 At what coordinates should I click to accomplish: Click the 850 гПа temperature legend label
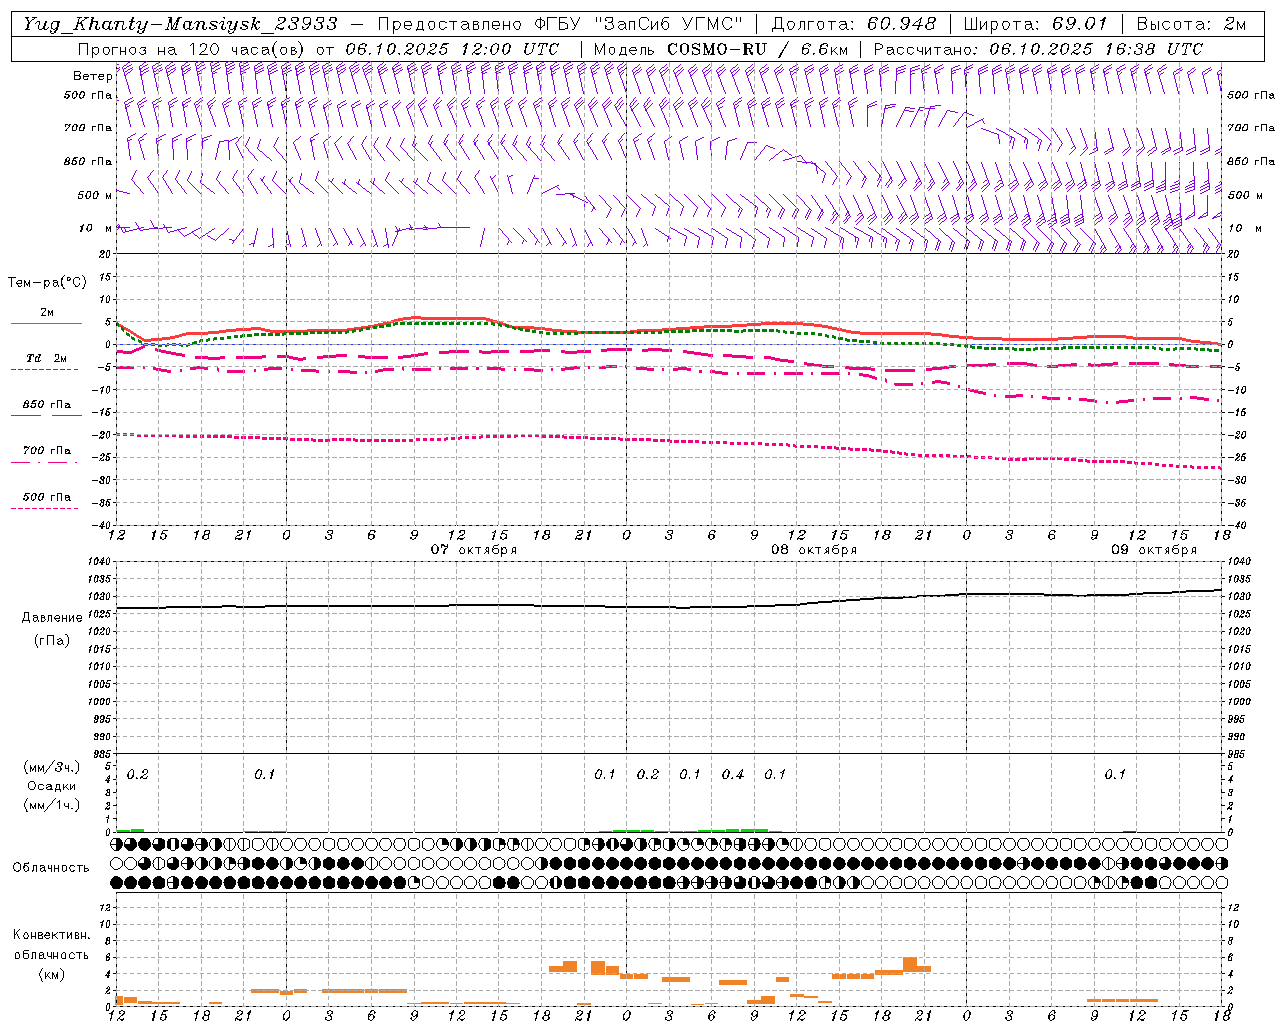pyautogui.click(x=46, y=405)
